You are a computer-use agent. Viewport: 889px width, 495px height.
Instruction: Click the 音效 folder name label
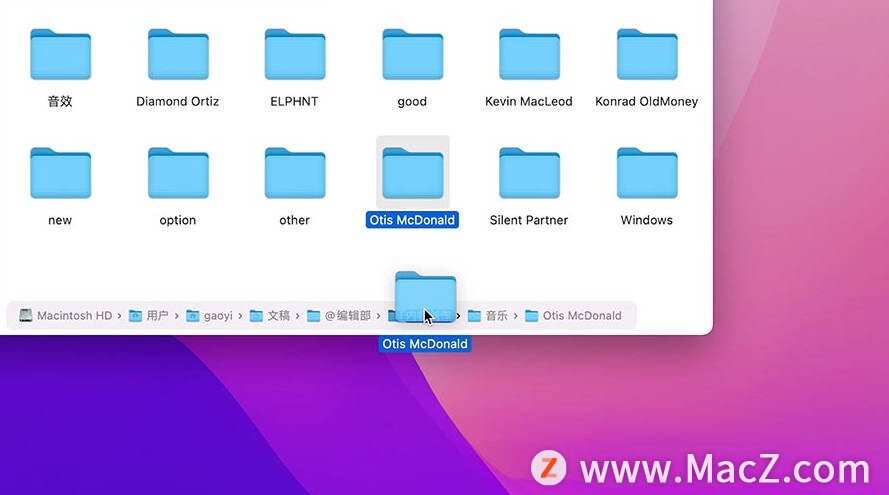pyautogui.click(x=60, y=101)
